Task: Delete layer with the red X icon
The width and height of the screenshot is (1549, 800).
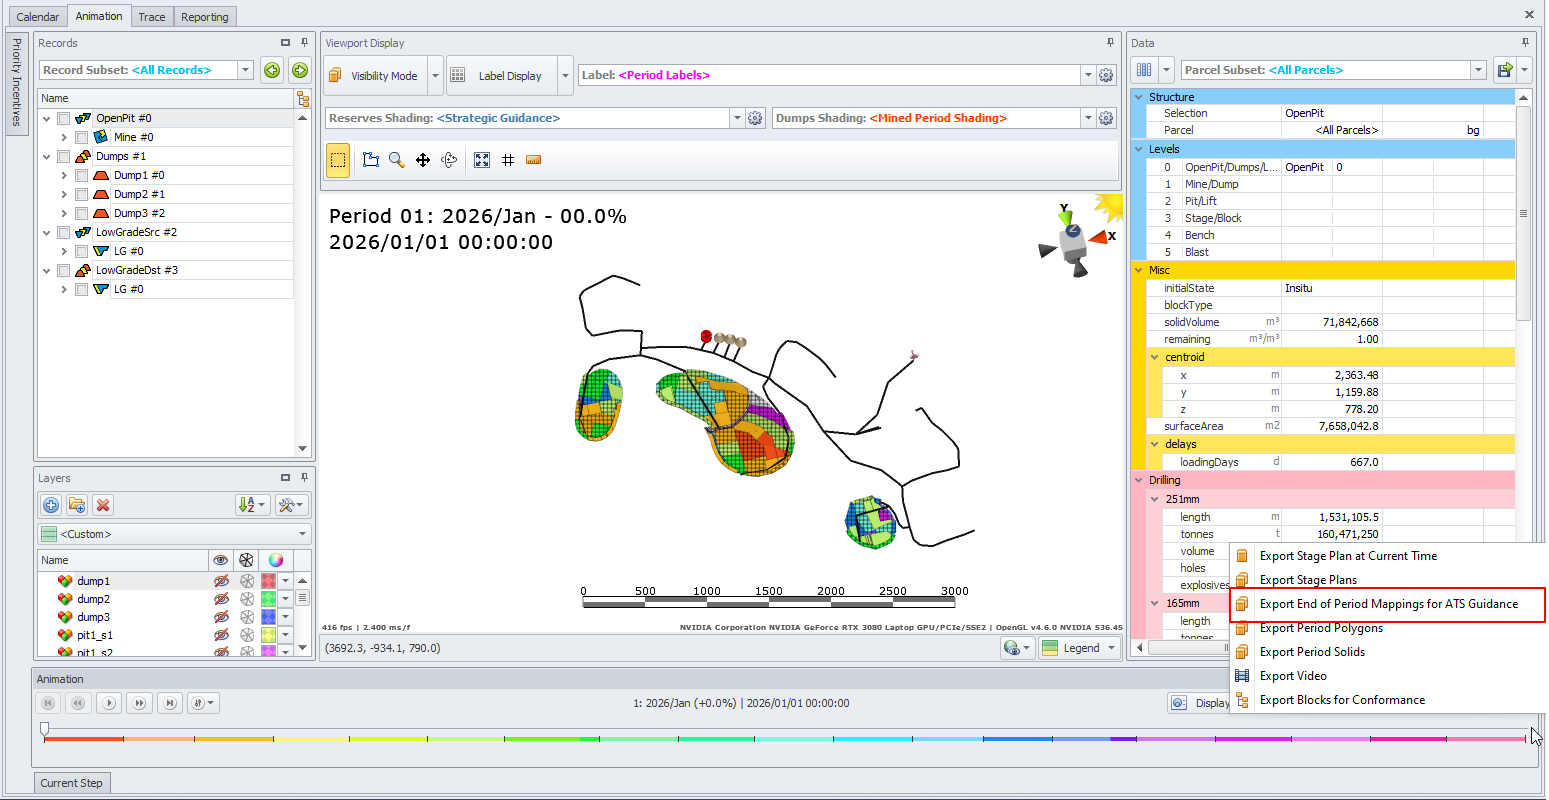Action: point(103,505)
